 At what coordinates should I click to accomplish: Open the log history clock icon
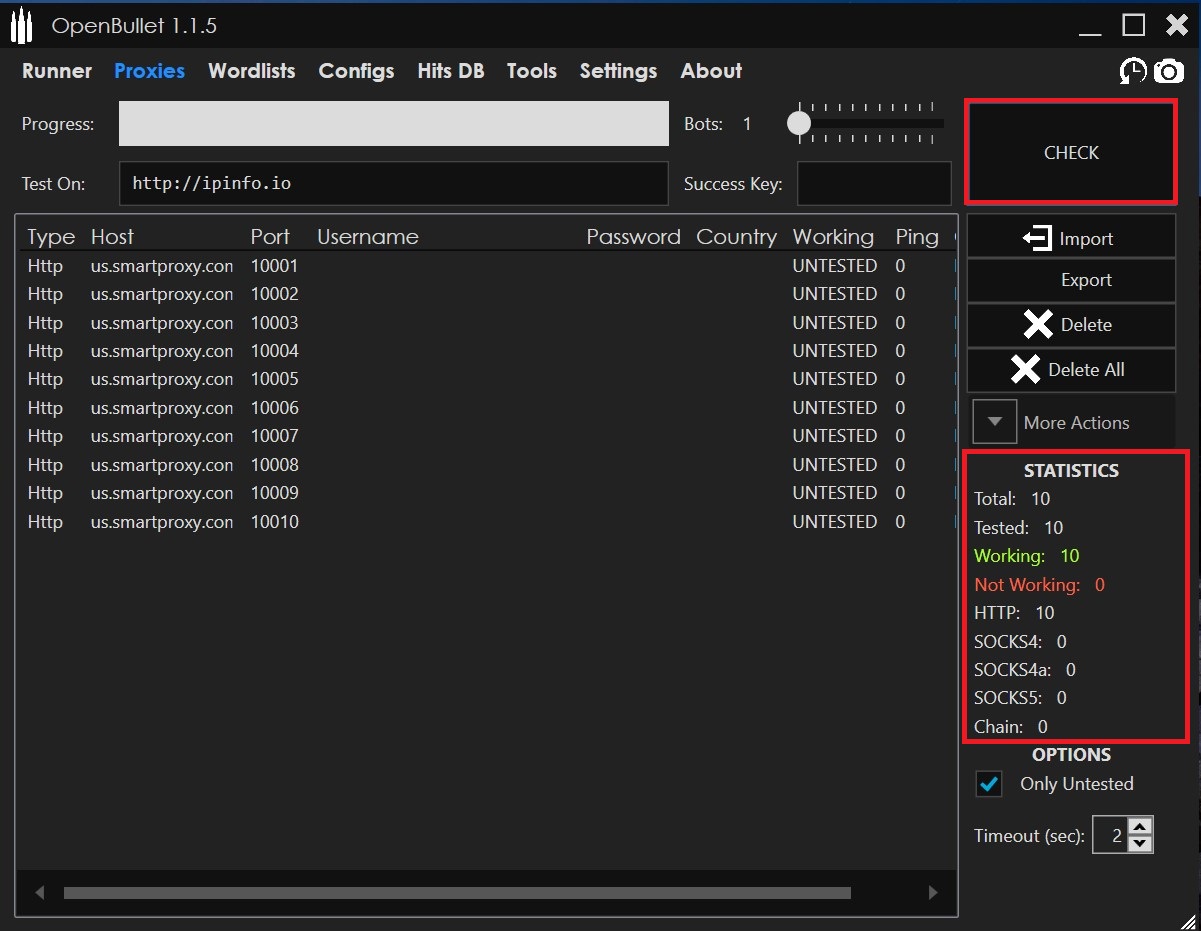1133,71
